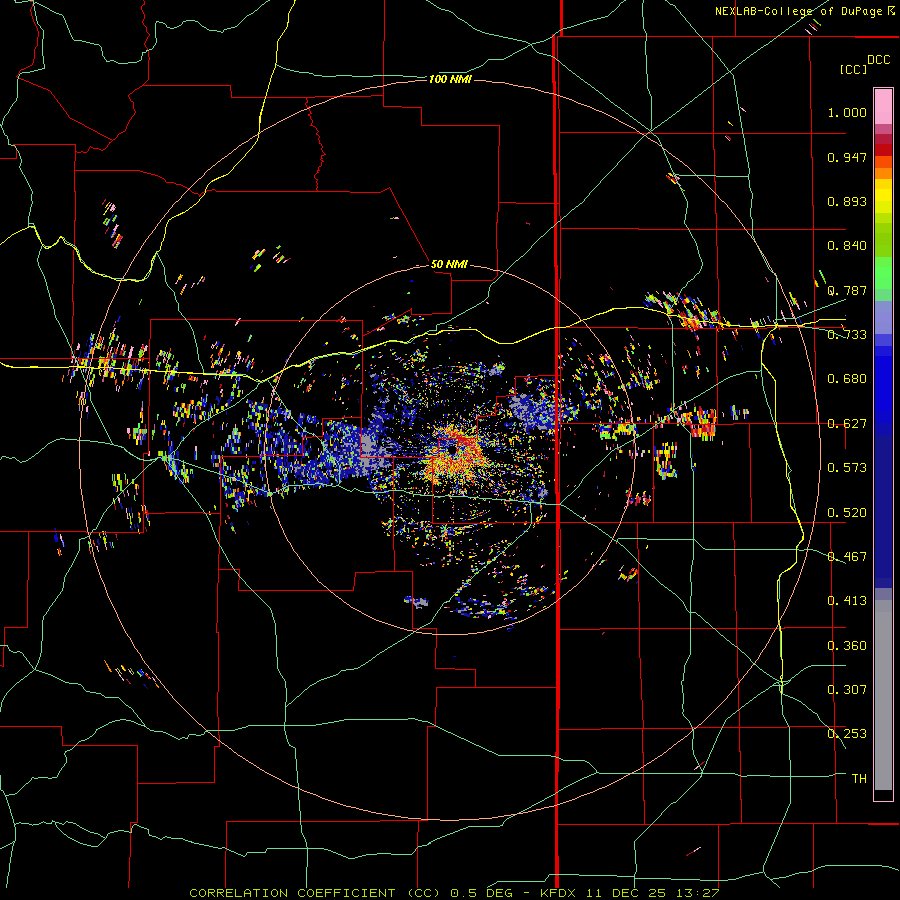Select the 0.893 scale value
900x900 pixels.
click(847, 201)
